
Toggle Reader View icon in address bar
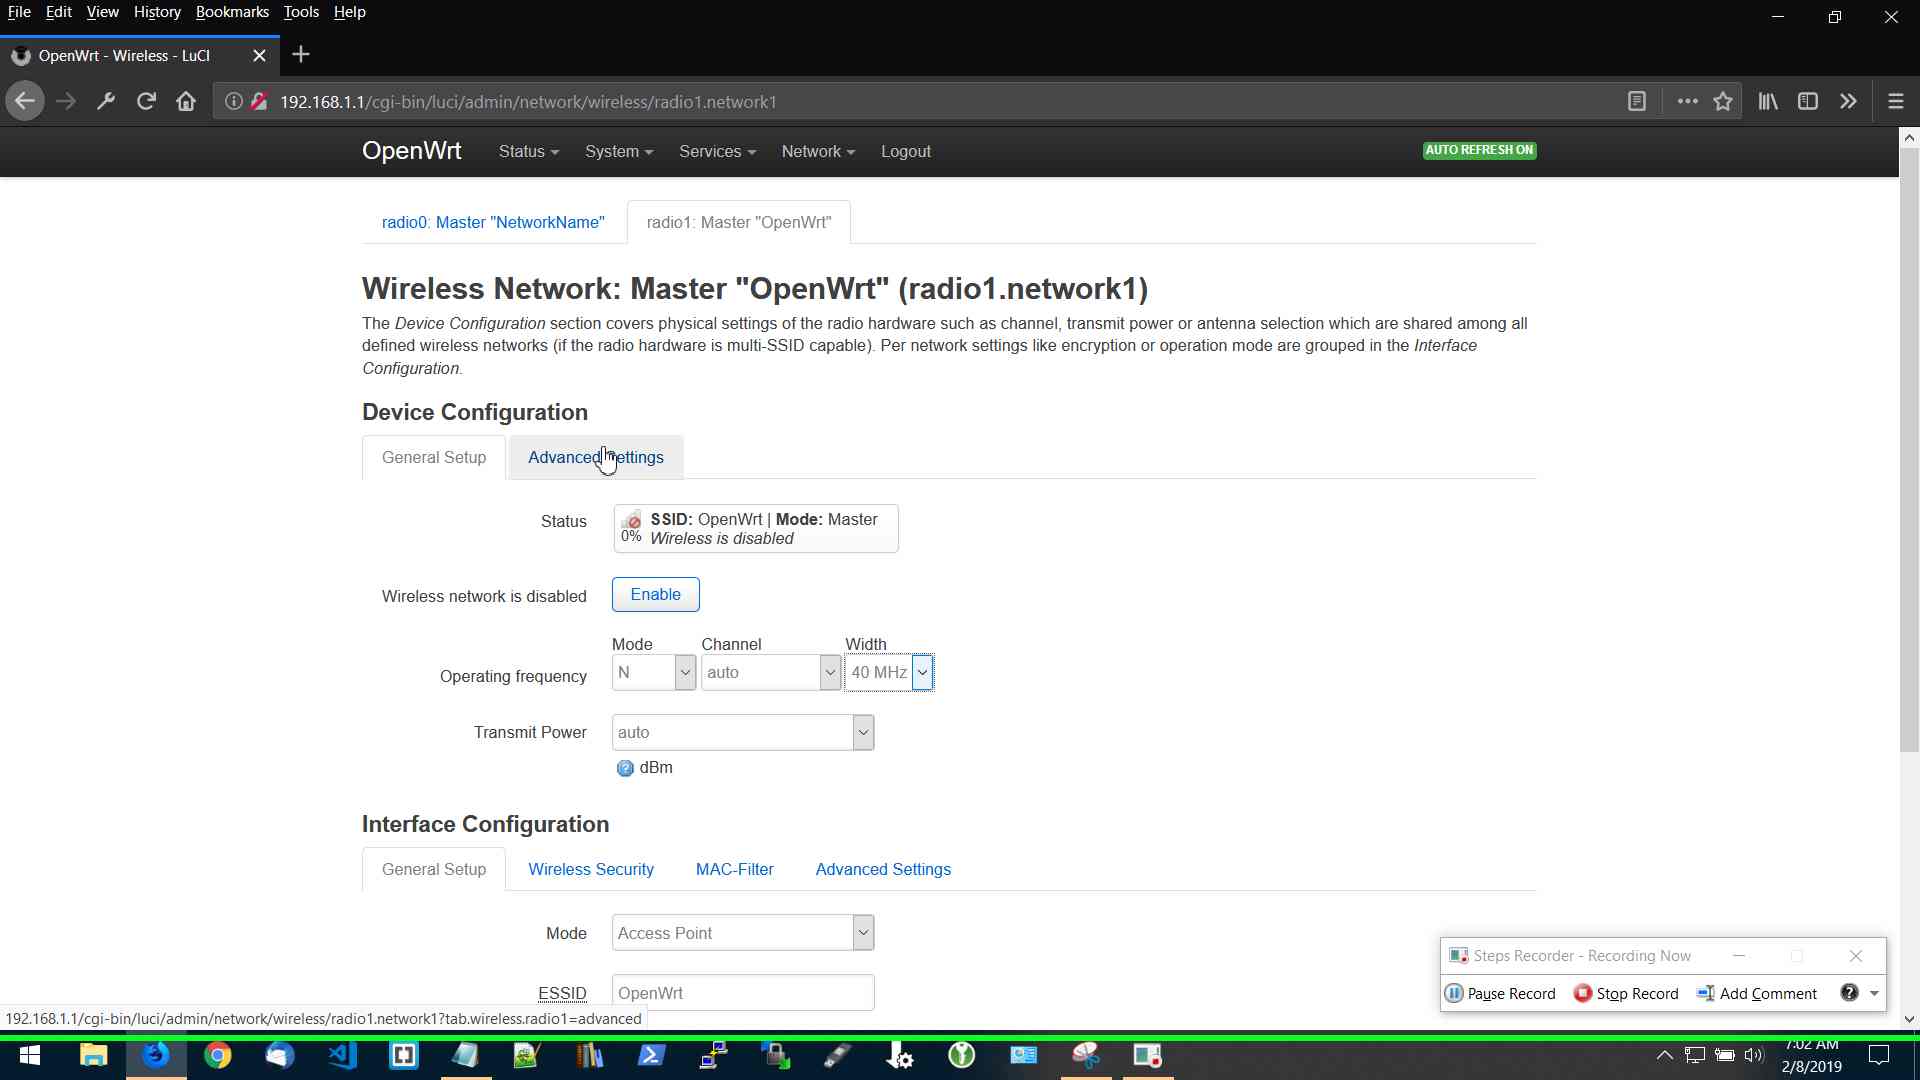tap(1637, 101)
